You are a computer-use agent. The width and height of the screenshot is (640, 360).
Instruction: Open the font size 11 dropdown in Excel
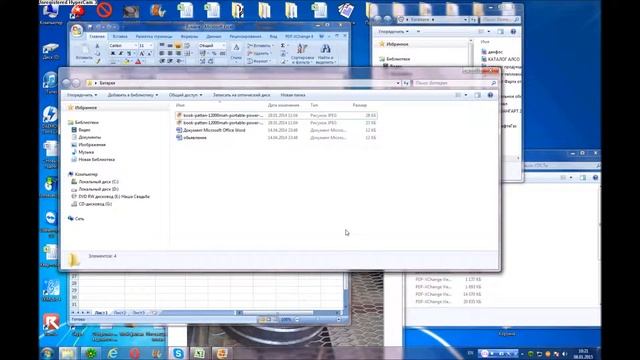point(151,46)
